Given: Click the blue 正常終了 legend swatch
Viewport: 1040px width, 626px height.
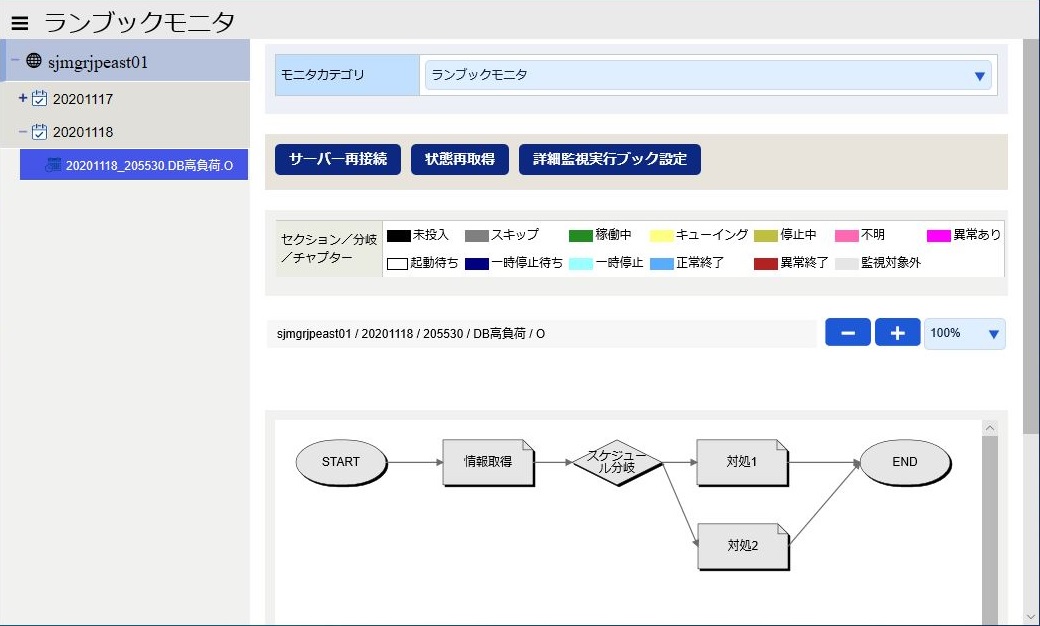Looking at the screenshot, I should pos(661,264).
